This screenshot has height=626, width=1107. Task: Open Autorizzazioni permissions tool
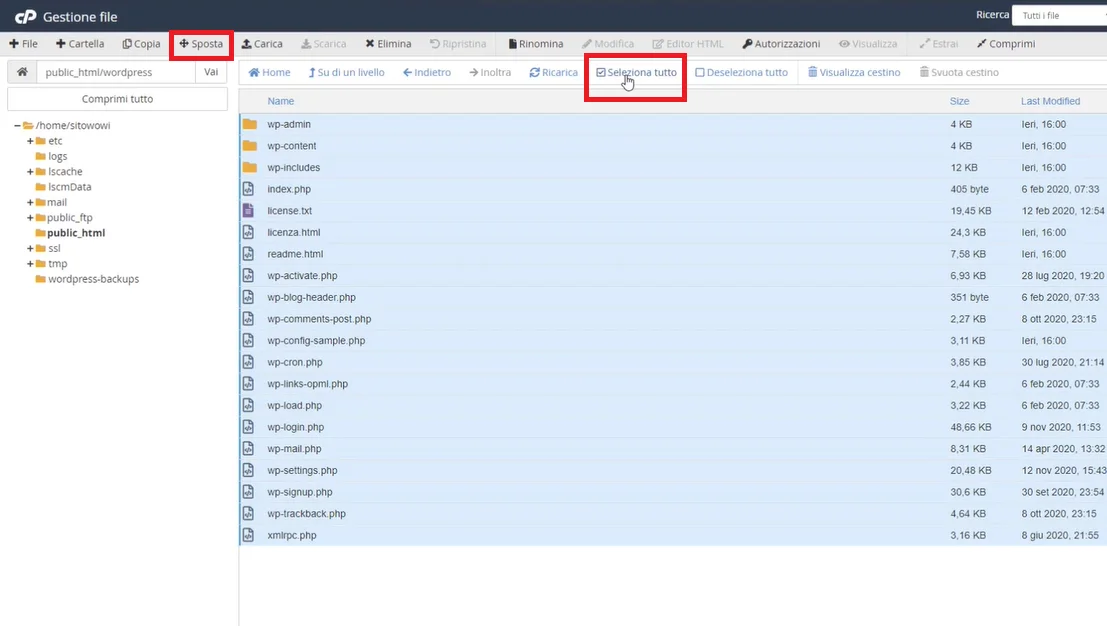(782, 44)
